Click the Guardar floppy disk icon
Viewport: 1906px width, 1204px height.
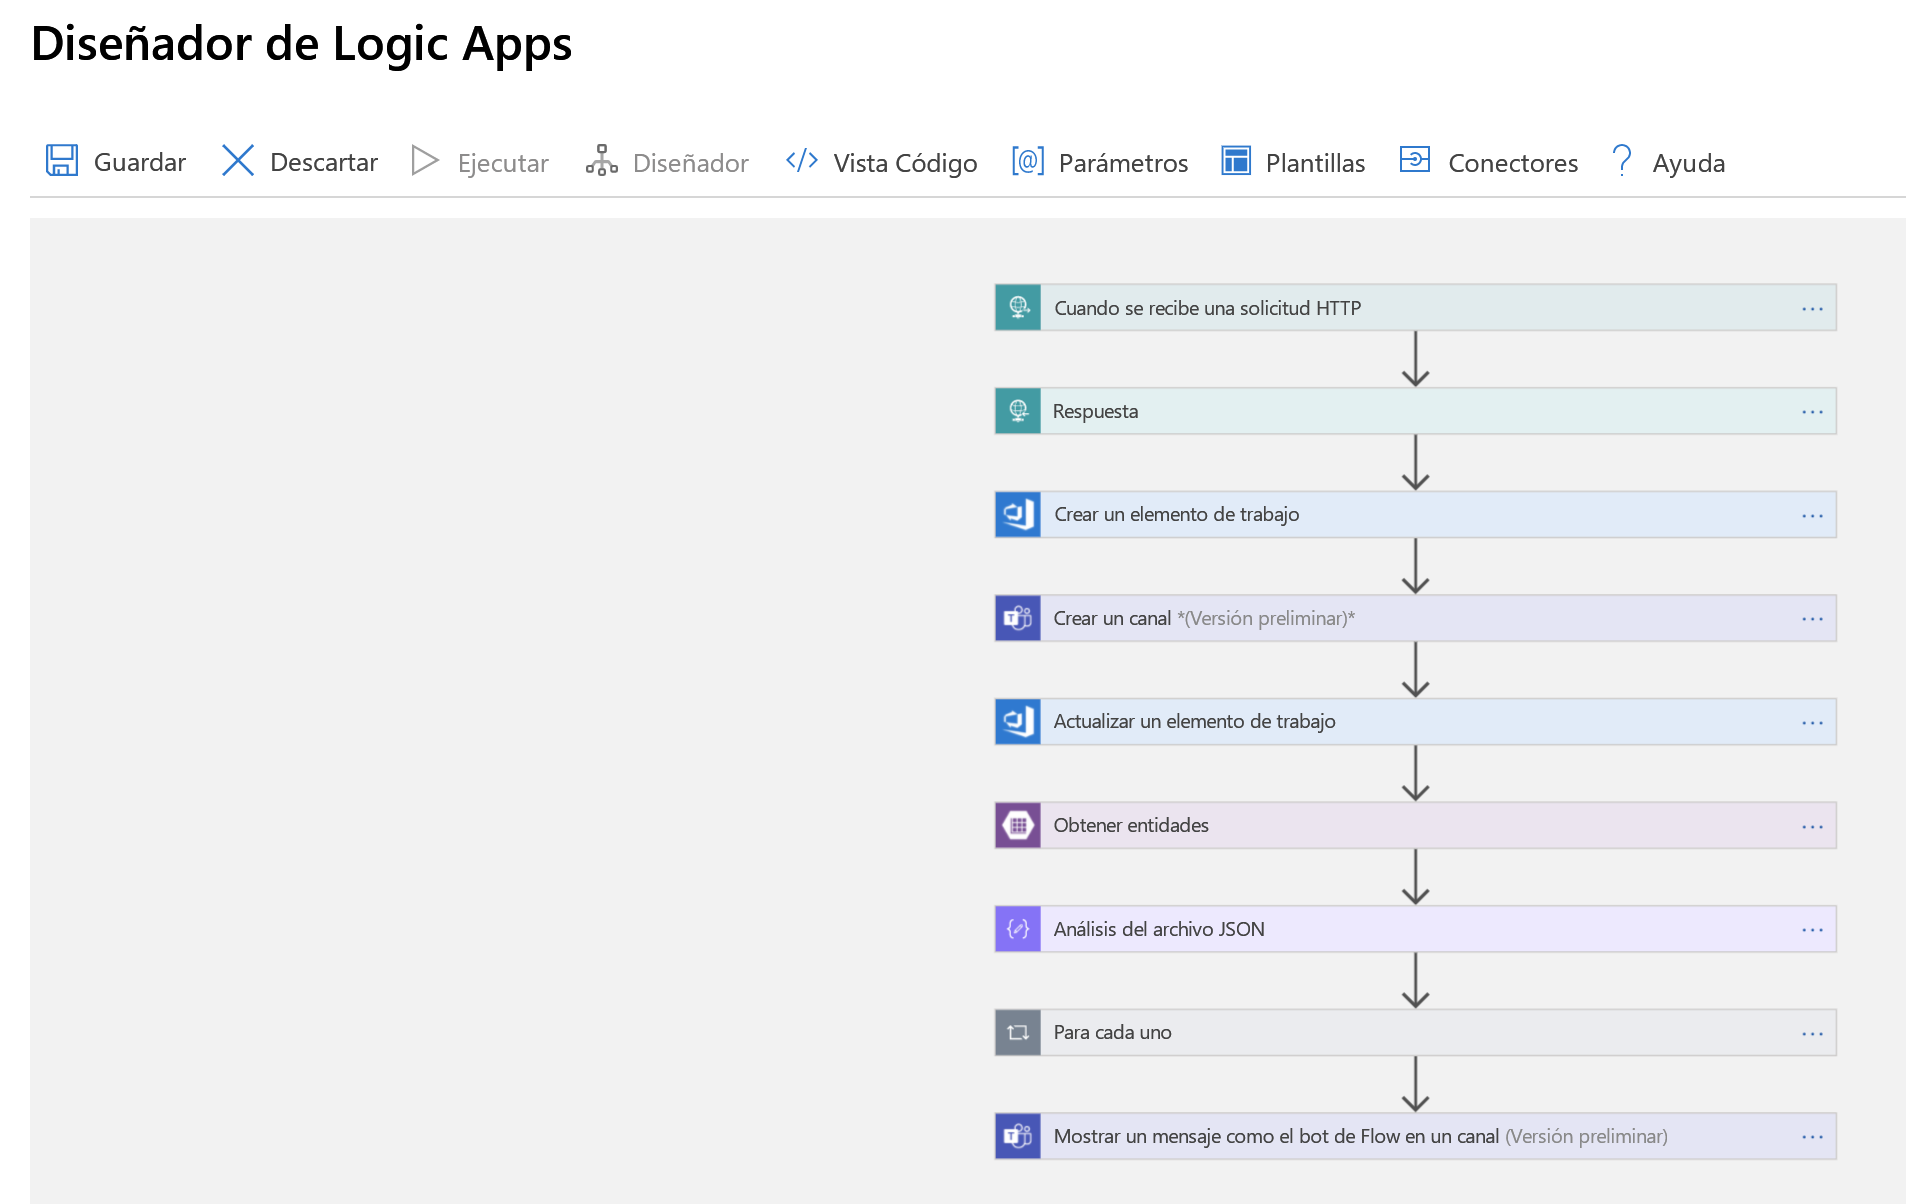[62, 161]
